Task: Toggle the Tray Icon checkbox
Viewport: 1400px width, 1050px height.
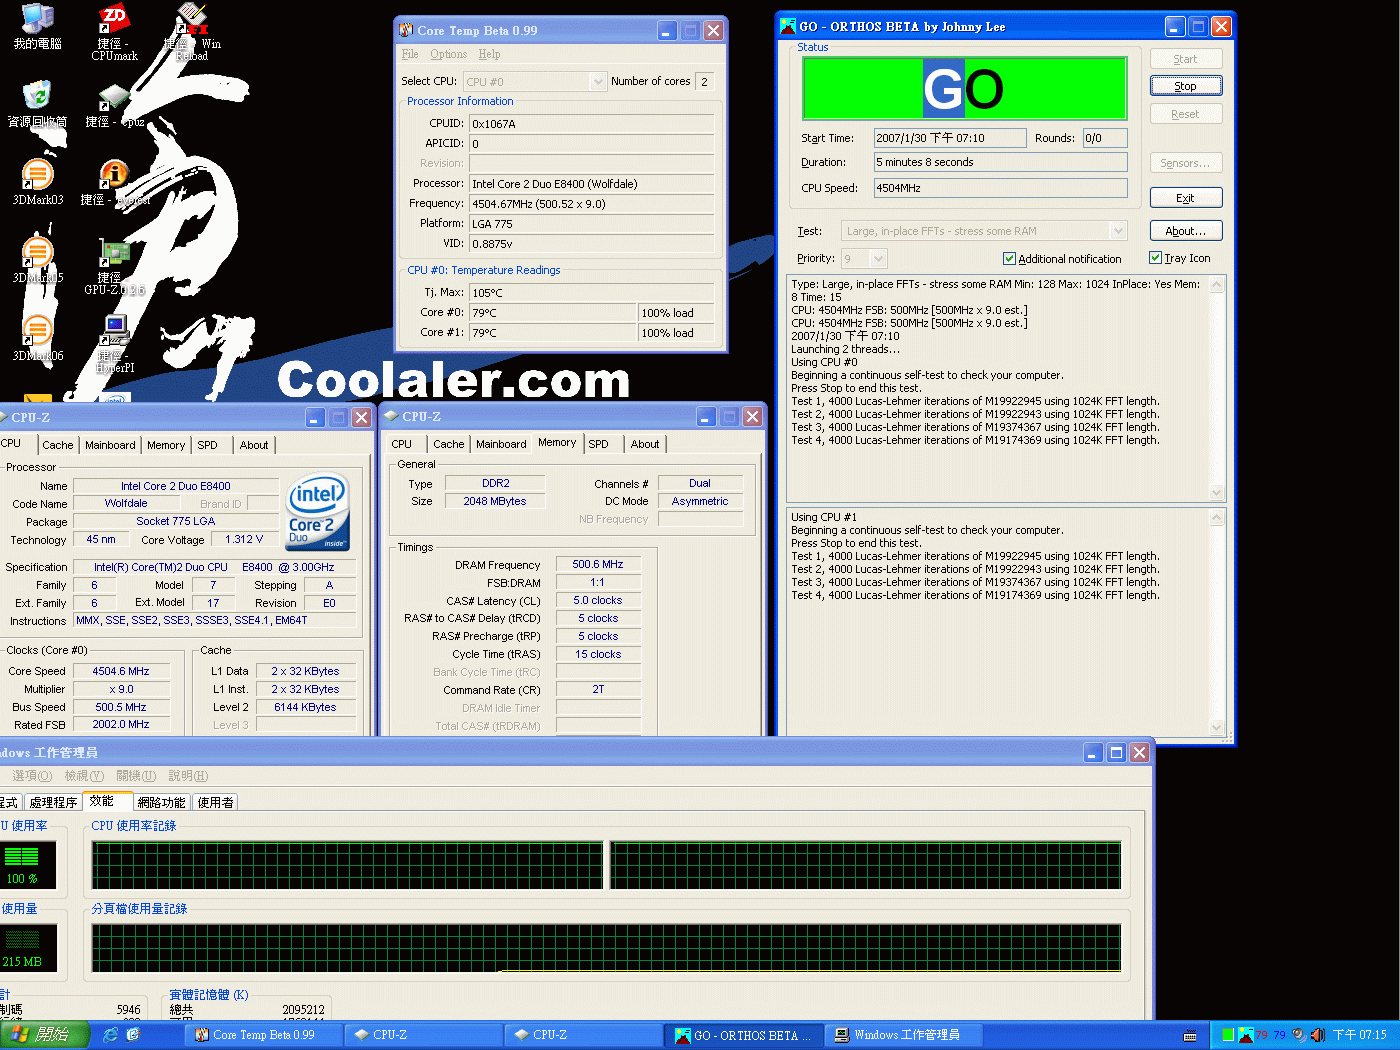Action: (x=1155, y=258)
